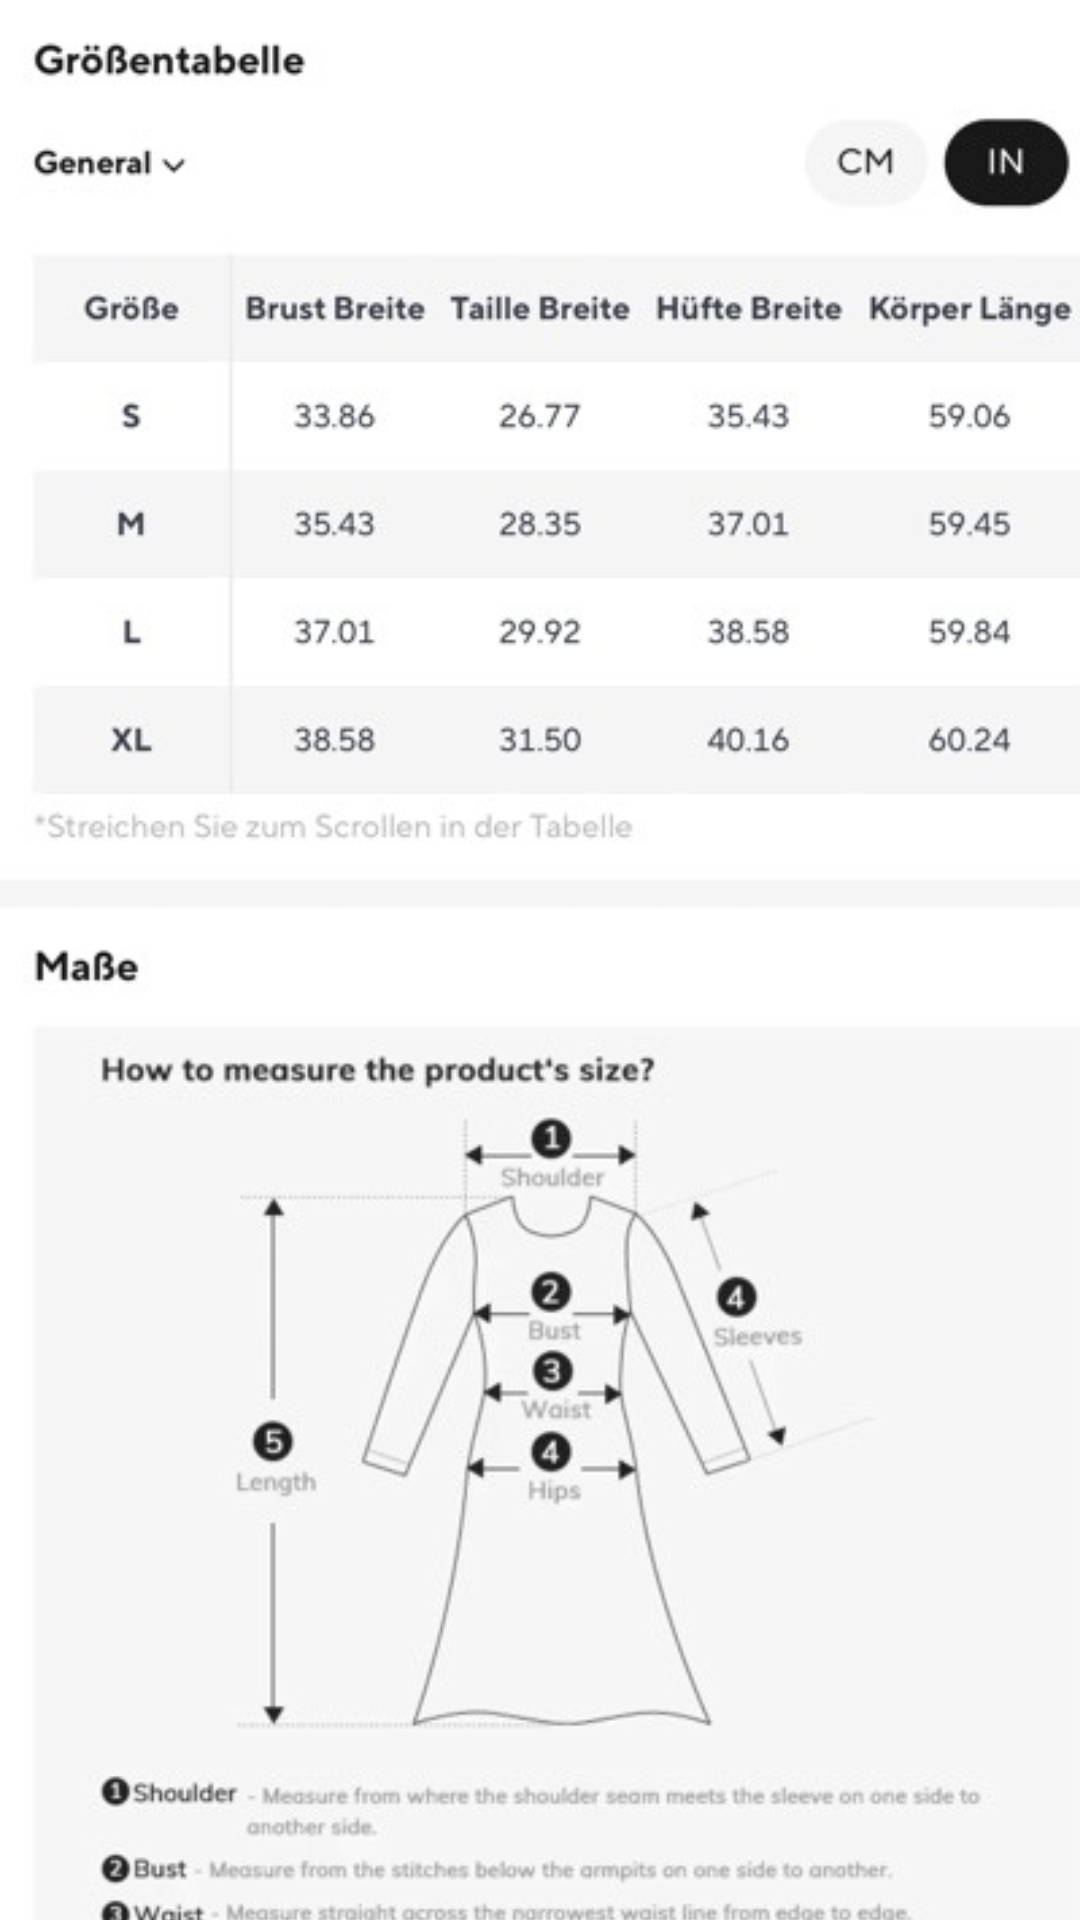Image resolution: width=1080 pixels, height=1920 pixels.
Task: Click the number 3 Waist marker icon
Action: [552, 1371]
